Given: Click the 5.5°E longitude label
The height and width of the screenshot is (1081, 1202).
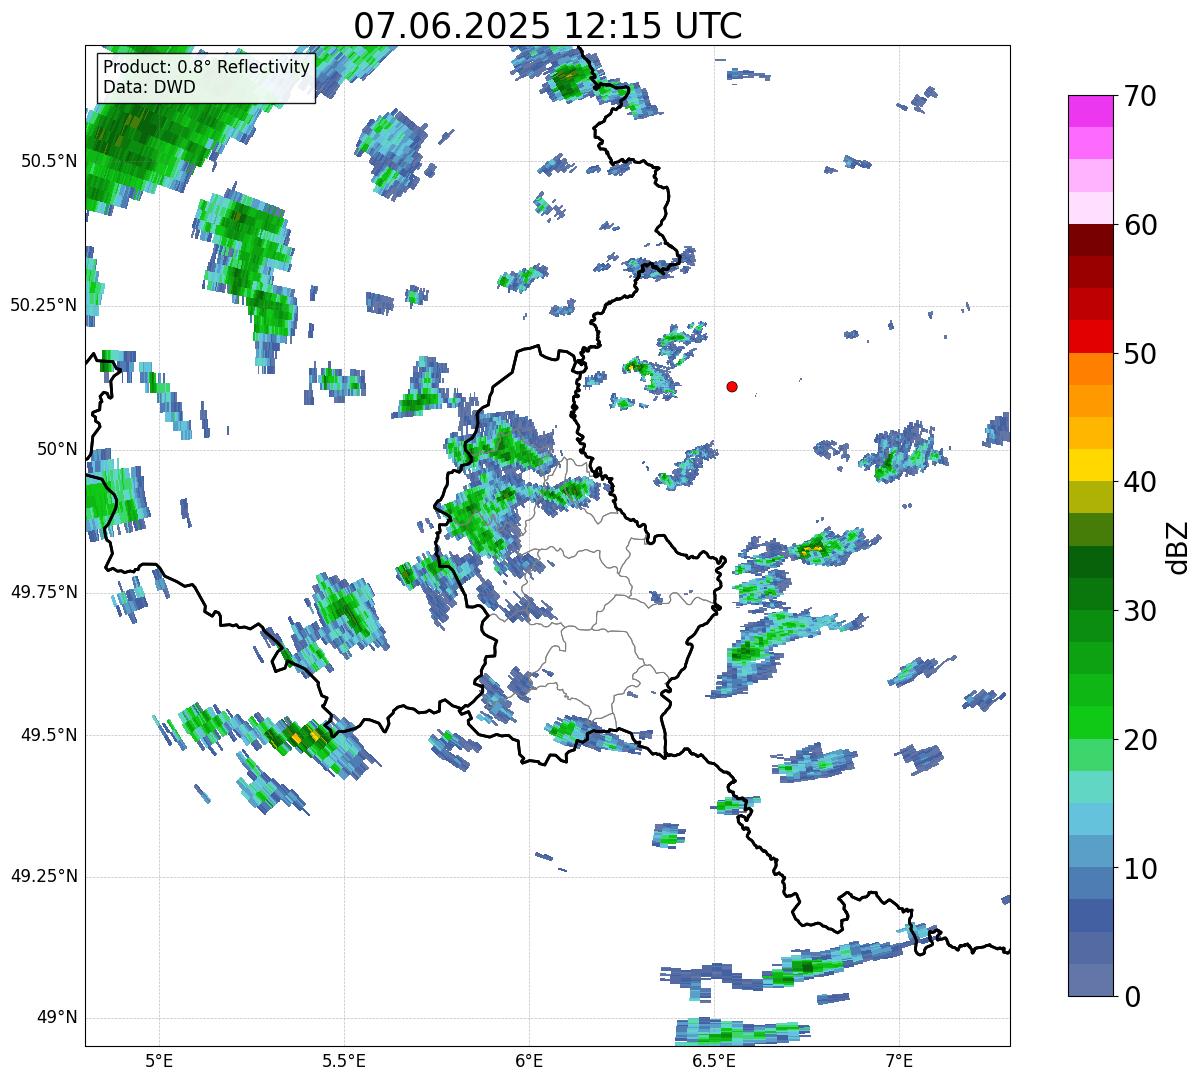Looking at the screenshot, I should (344, 1060).
